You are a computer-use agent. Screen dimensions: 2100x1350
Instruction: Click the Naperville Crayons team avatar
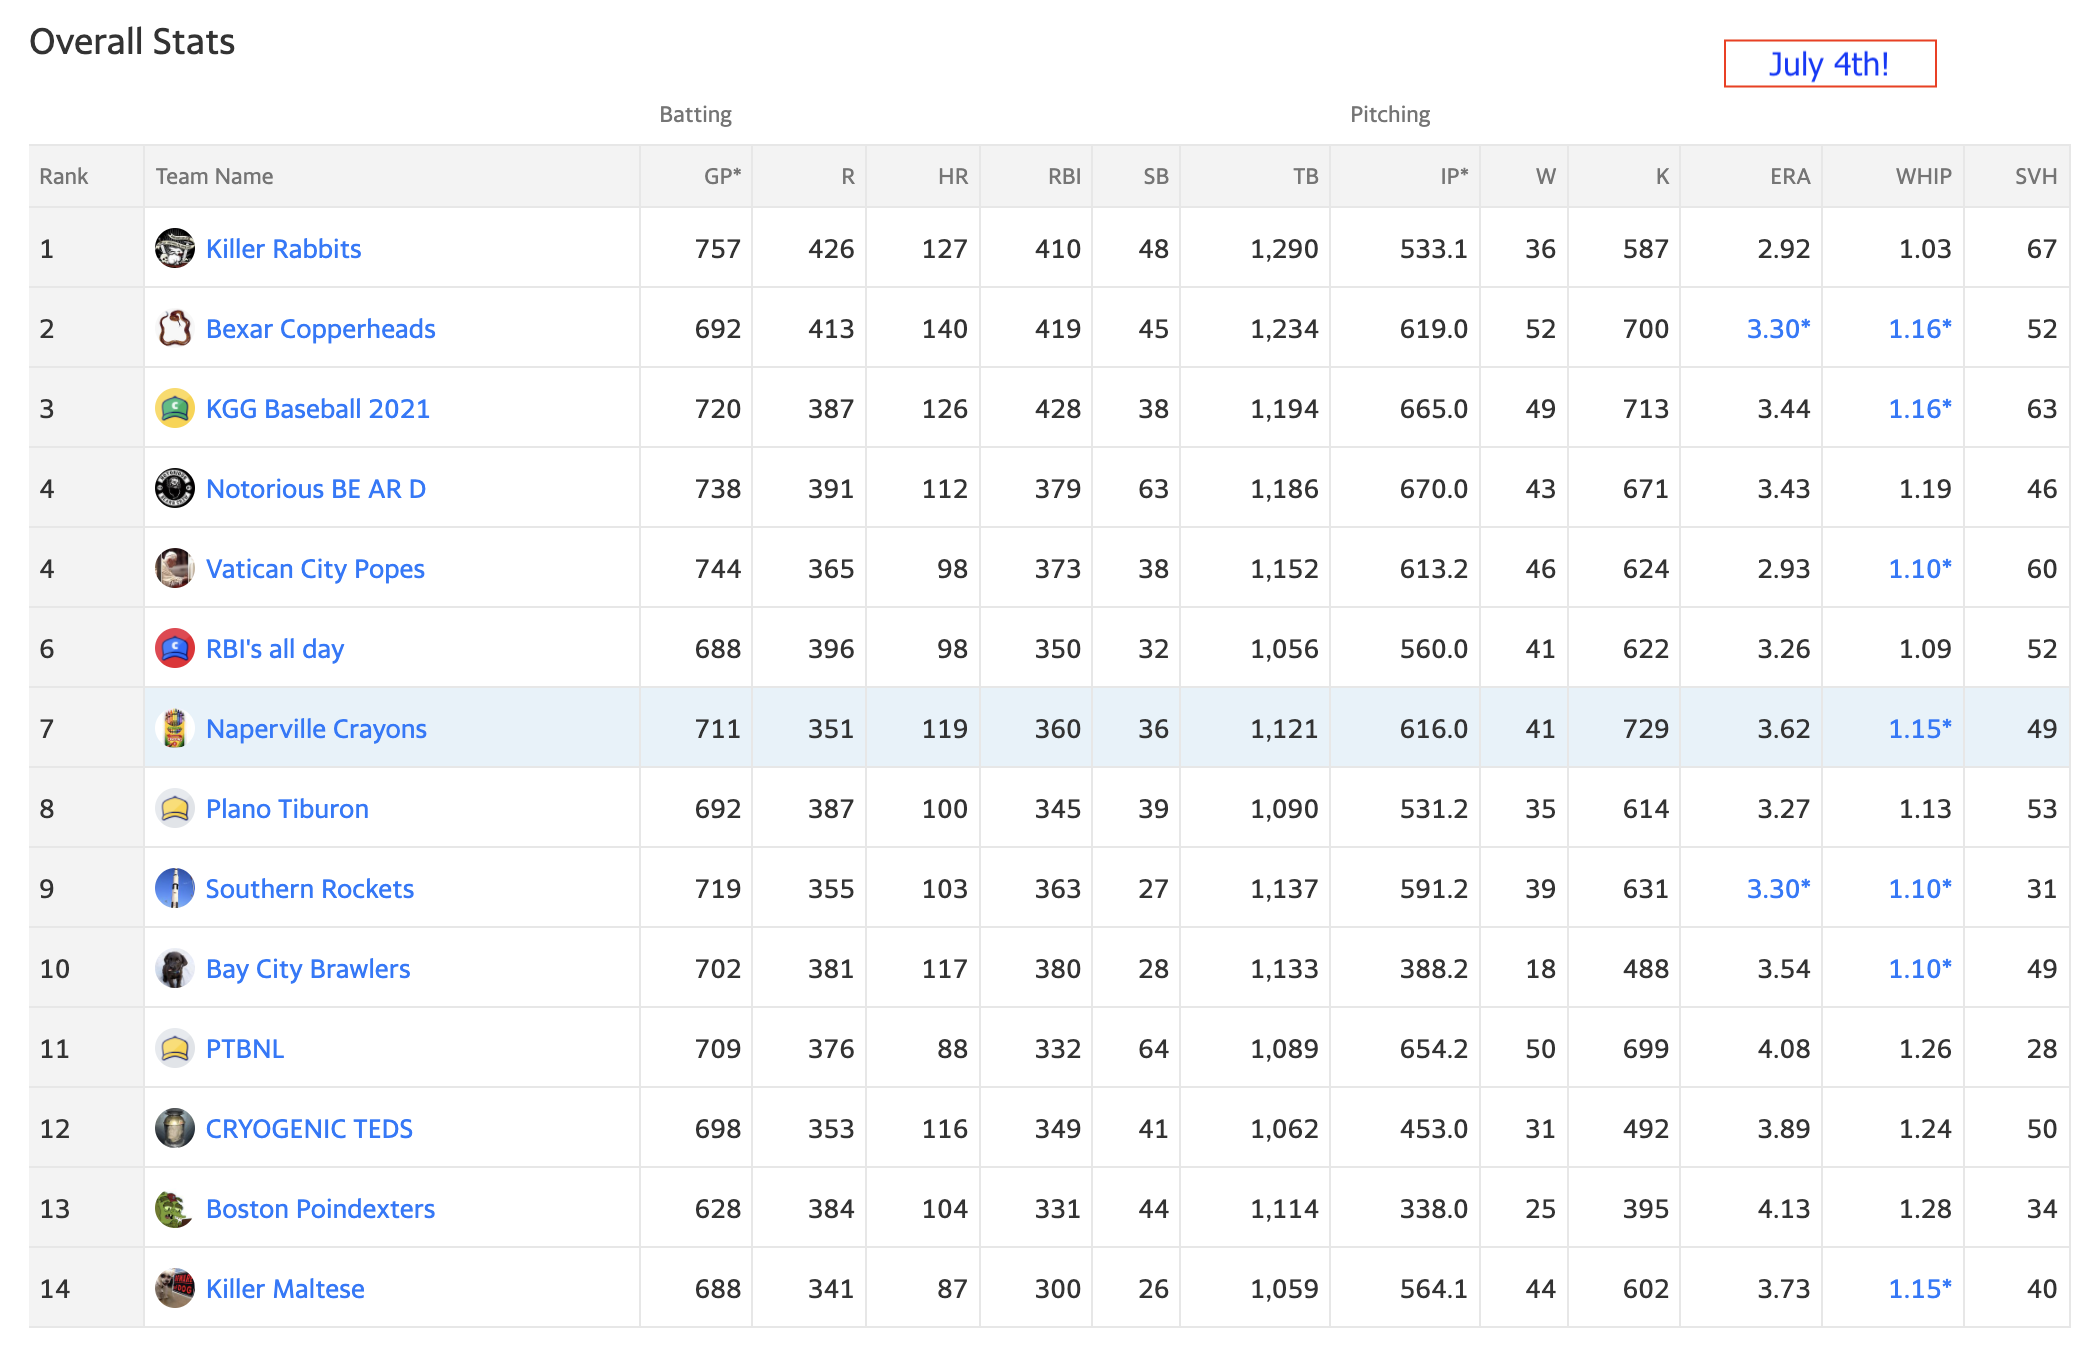[x=175, y=728]
